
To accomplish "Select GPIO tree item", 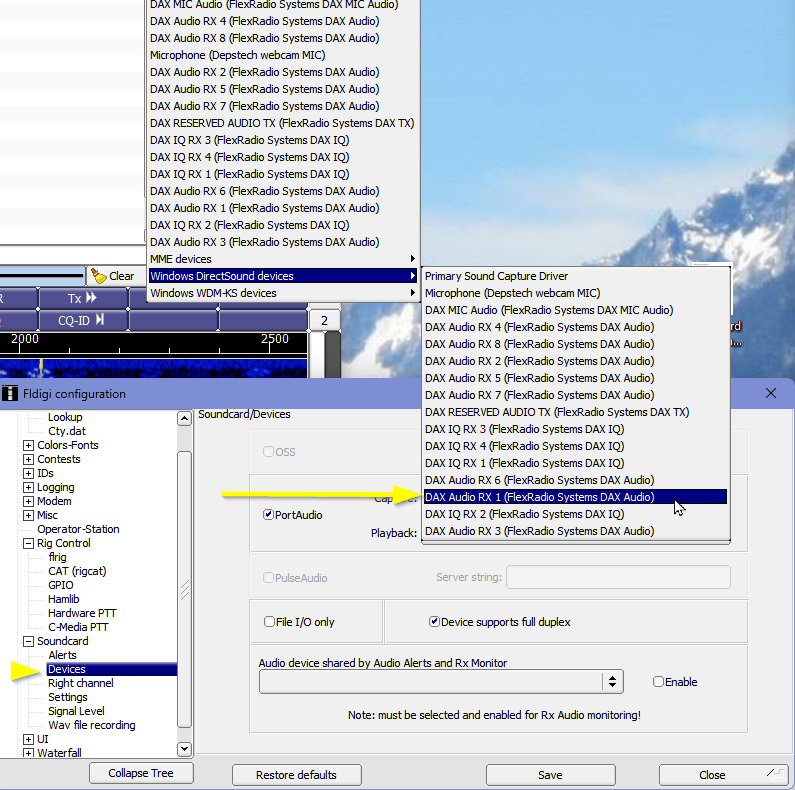I will click(x=61, y=585).
